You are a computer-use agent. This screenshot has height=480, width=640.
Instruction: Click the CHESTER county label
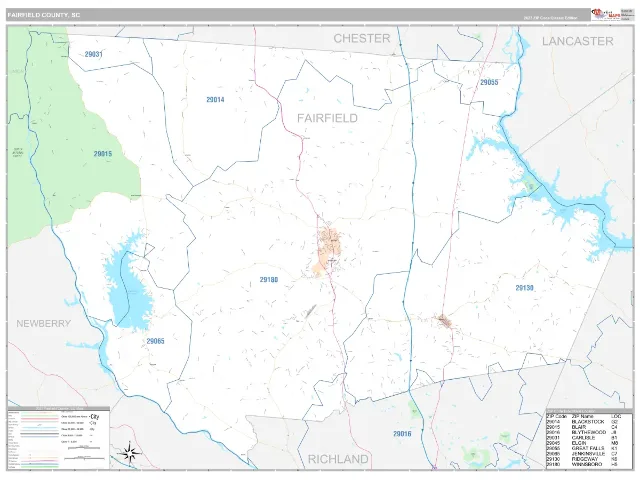(362, 38)
